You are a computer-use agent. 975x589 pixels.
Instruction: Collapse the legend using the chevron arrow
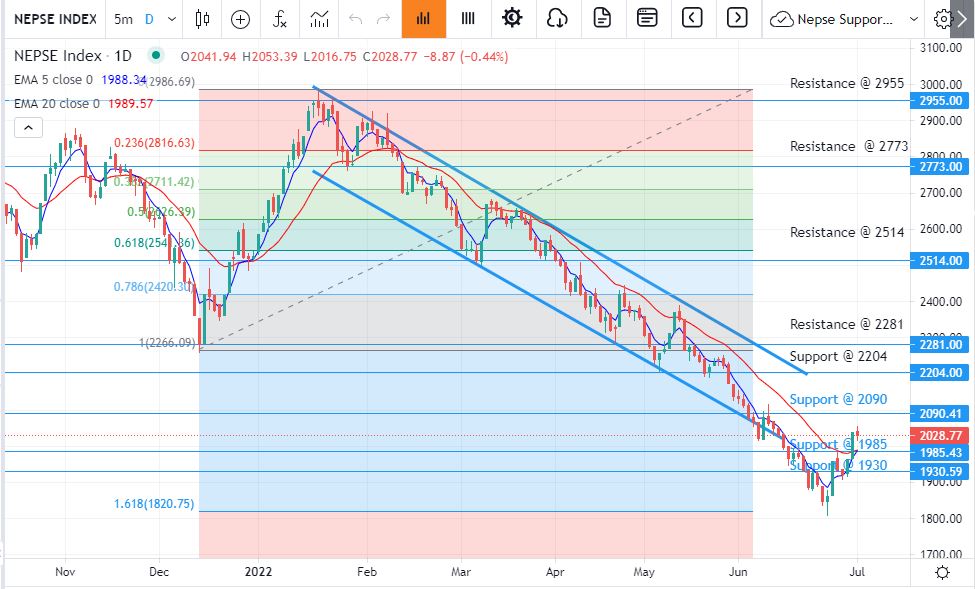tap(28, 127)
